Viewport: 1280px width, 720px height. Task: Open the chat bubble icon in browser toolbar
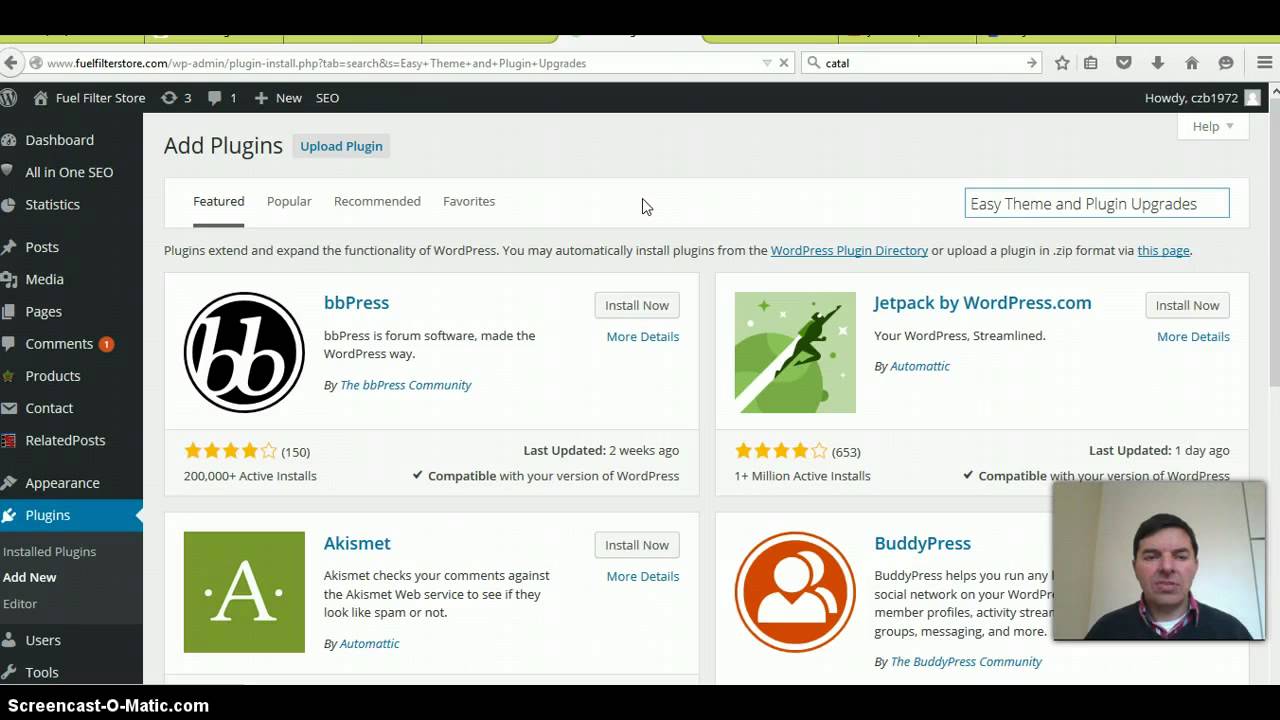1226,63
